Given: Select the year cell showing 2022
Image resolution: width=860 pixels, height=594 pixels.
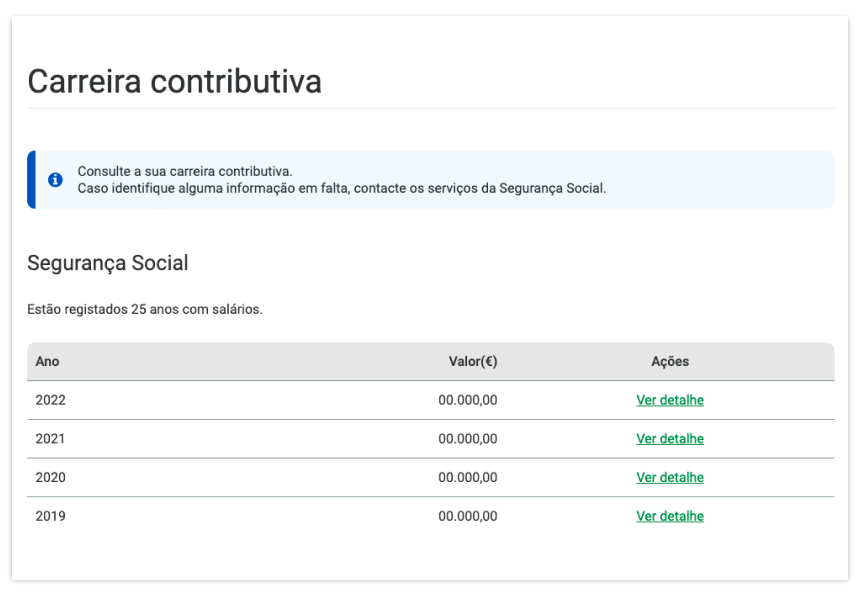Looking at the screenshot, I should 50,400.
